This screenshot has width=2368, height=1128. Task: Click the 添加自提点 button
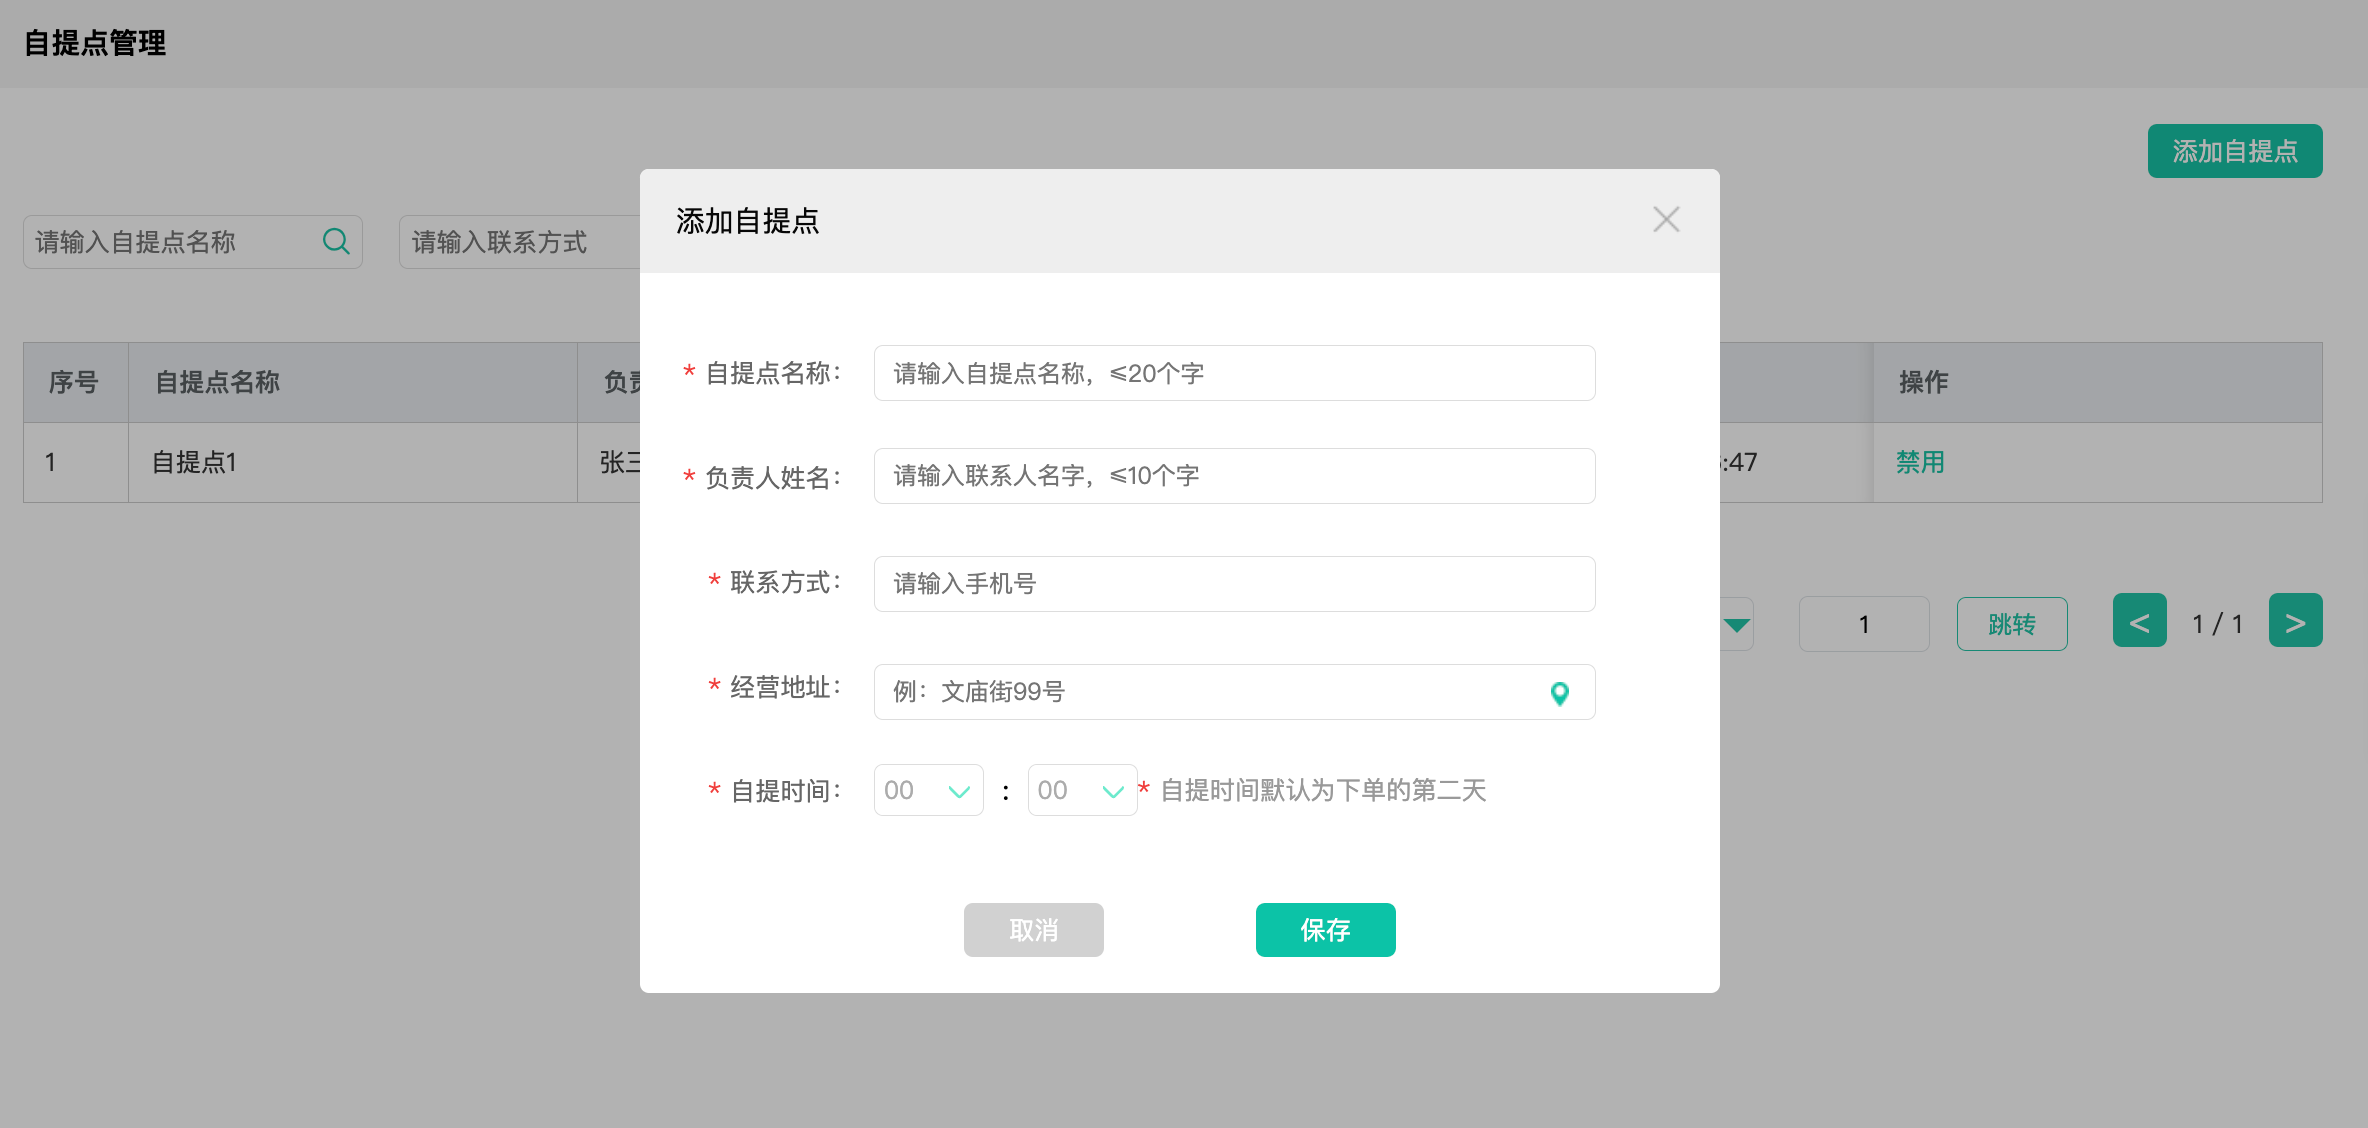click(x=2234, y=151)
